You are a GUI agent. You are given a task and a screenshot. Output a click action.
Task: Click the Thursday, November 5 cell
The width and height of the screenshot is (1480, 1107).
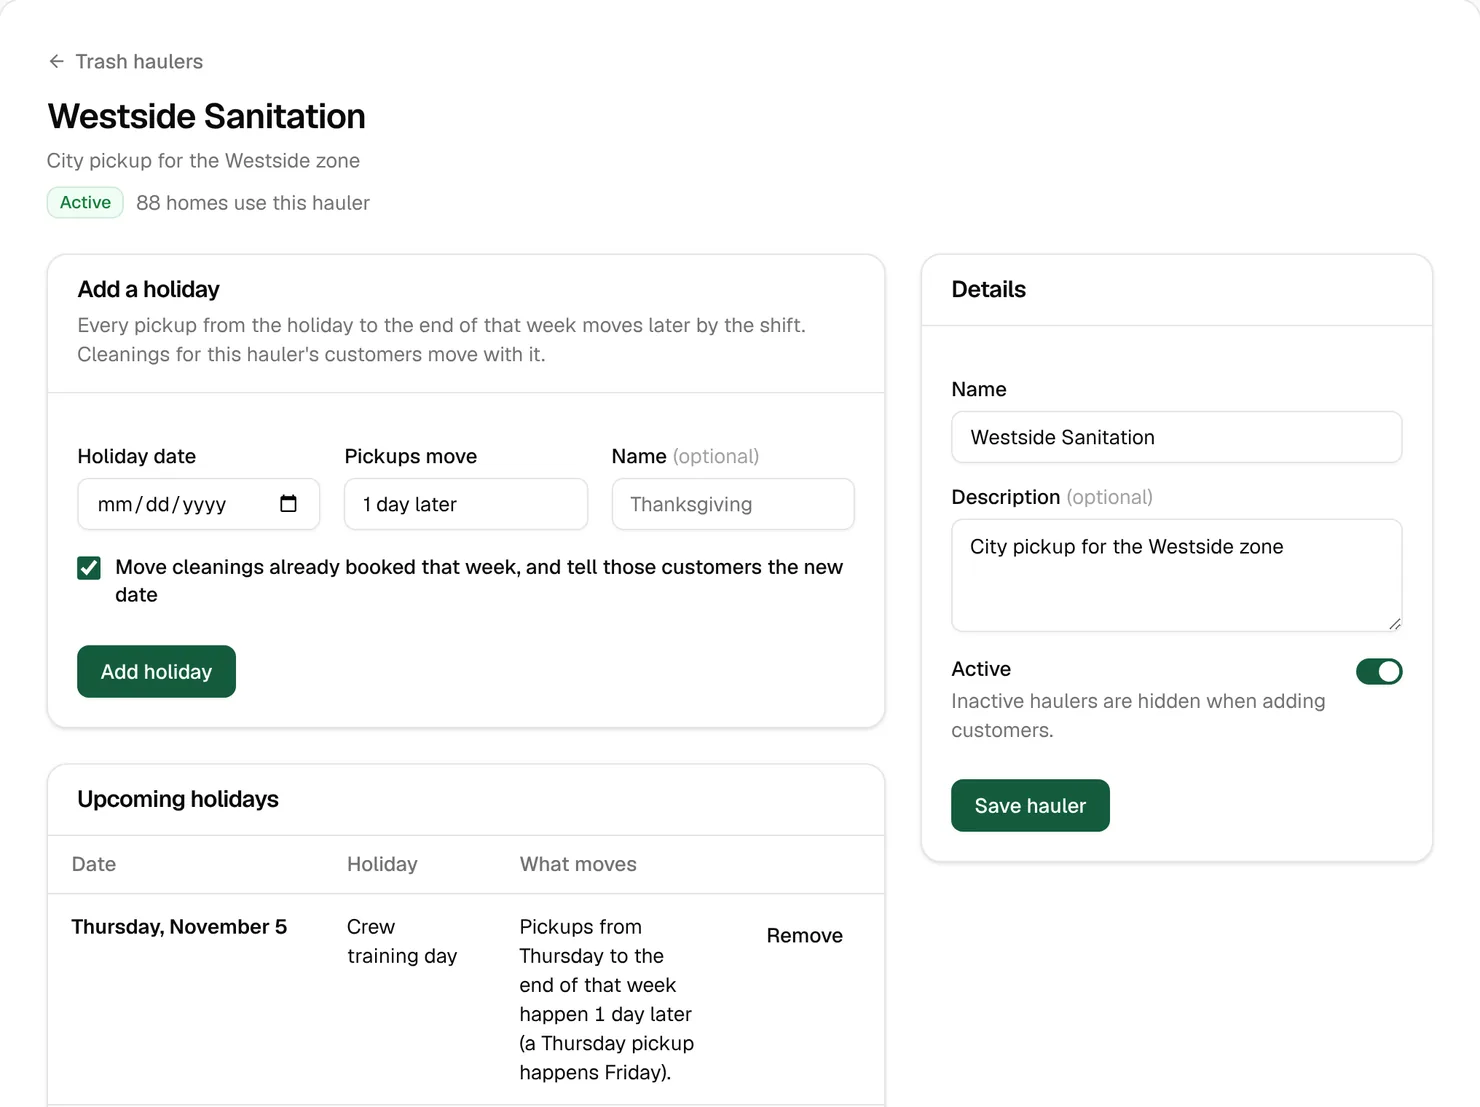[179, 927]
